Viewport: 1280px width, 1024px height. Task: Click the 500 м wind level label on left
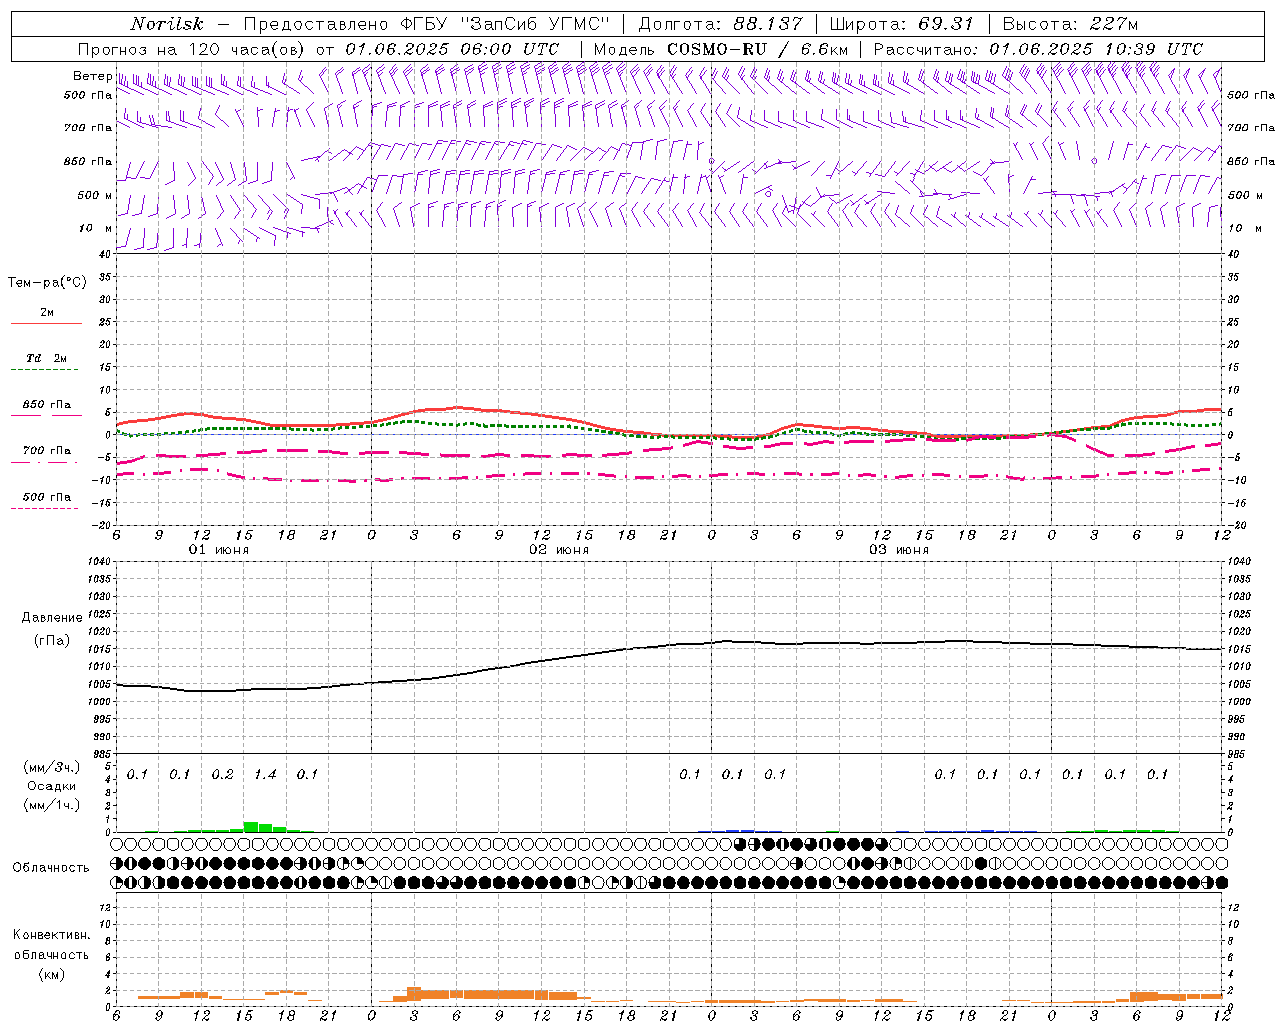95,195
